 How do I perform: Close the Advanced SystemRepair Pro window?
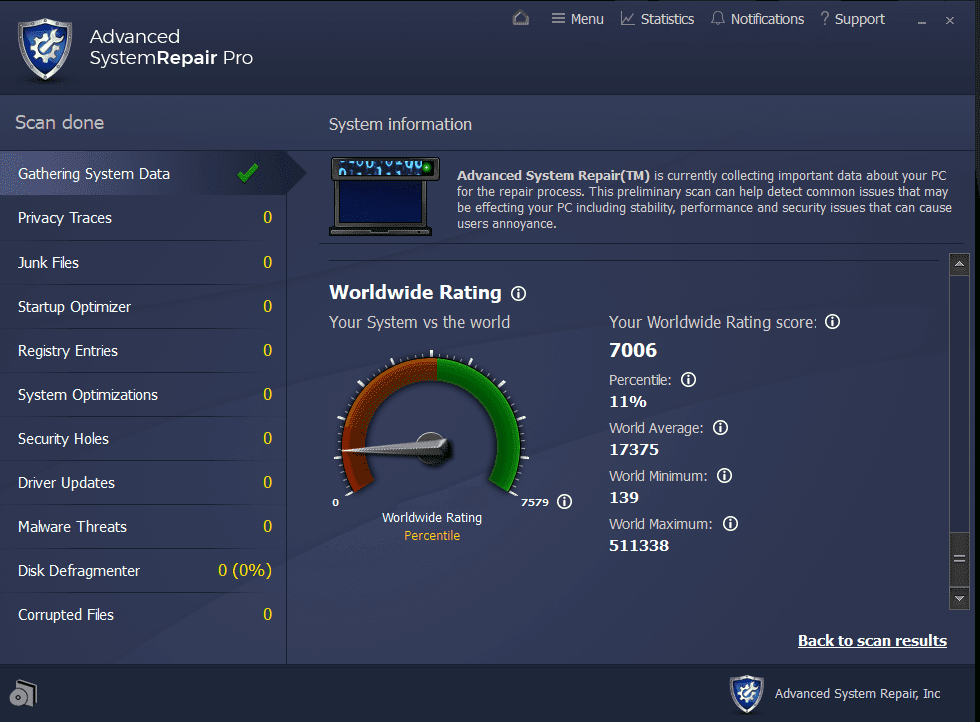[950, 21]
